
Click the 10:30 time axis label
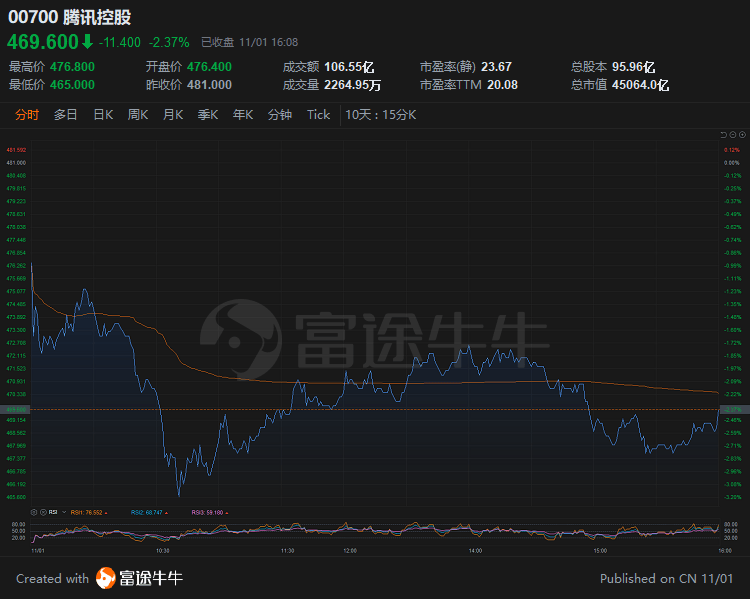click(x=163, y=551)
